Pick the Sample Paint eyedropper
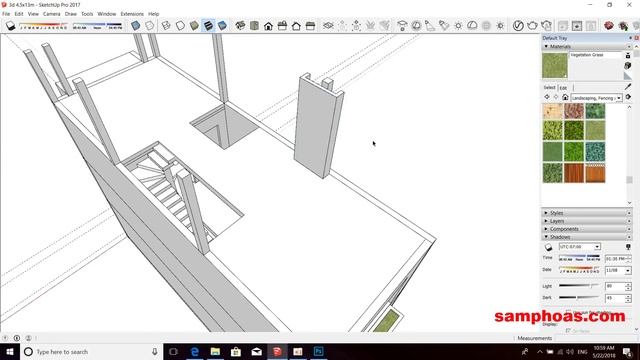 [x=628, y=87]
